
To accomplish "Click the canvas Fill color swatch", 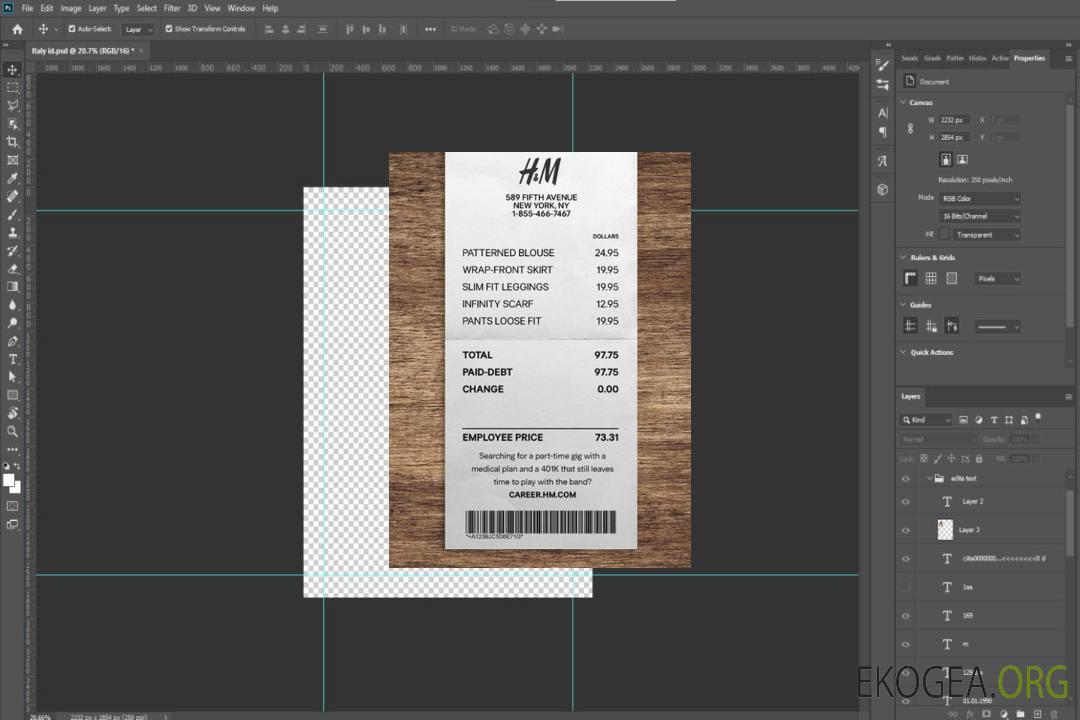I will pyautogui.click(x=945, y=235).
